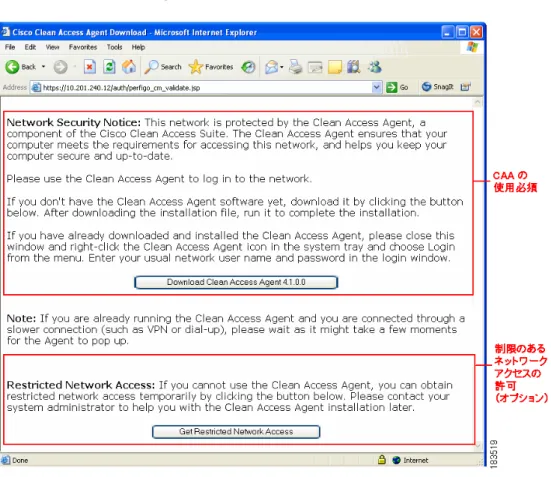Open History clock icon in toolbar
Image resolution: width=551 pixels, height=477 pixels.
click(248, 67)
